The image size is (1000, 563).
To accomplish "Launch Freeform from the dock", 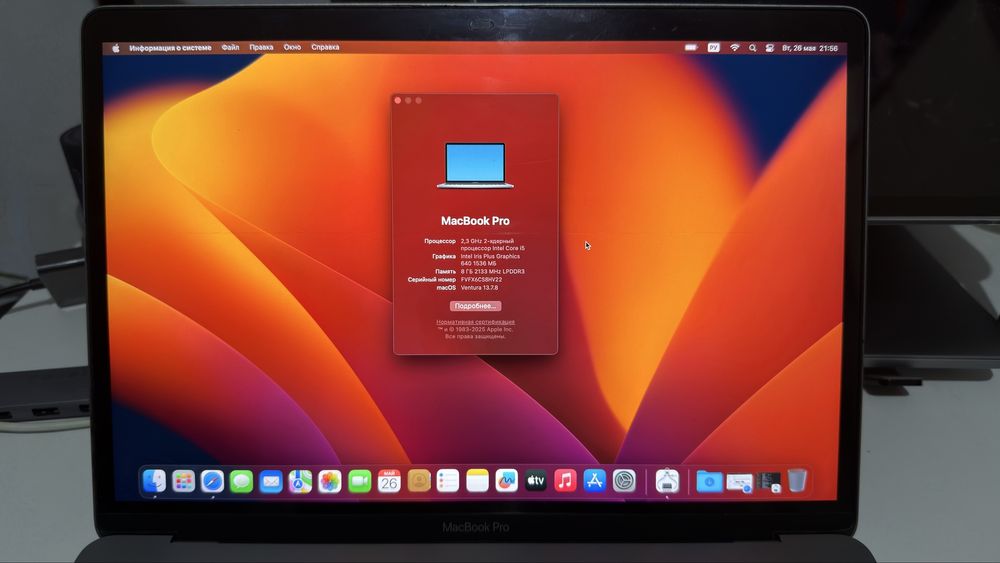I will 506,481.
